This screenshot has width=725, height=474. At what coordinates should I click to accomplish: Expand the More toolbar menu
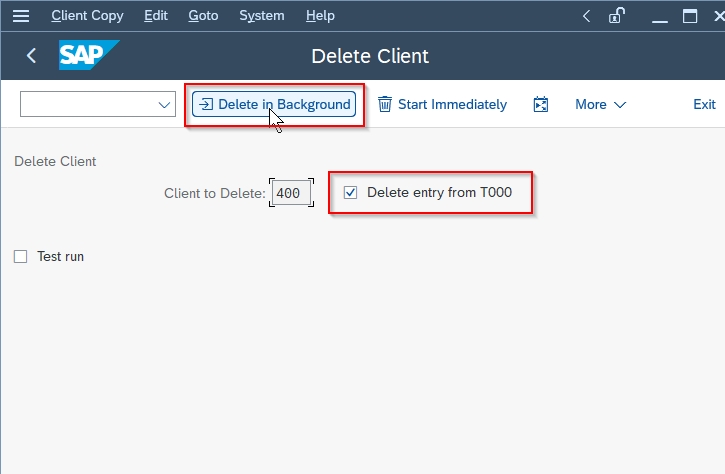(601, 105)
